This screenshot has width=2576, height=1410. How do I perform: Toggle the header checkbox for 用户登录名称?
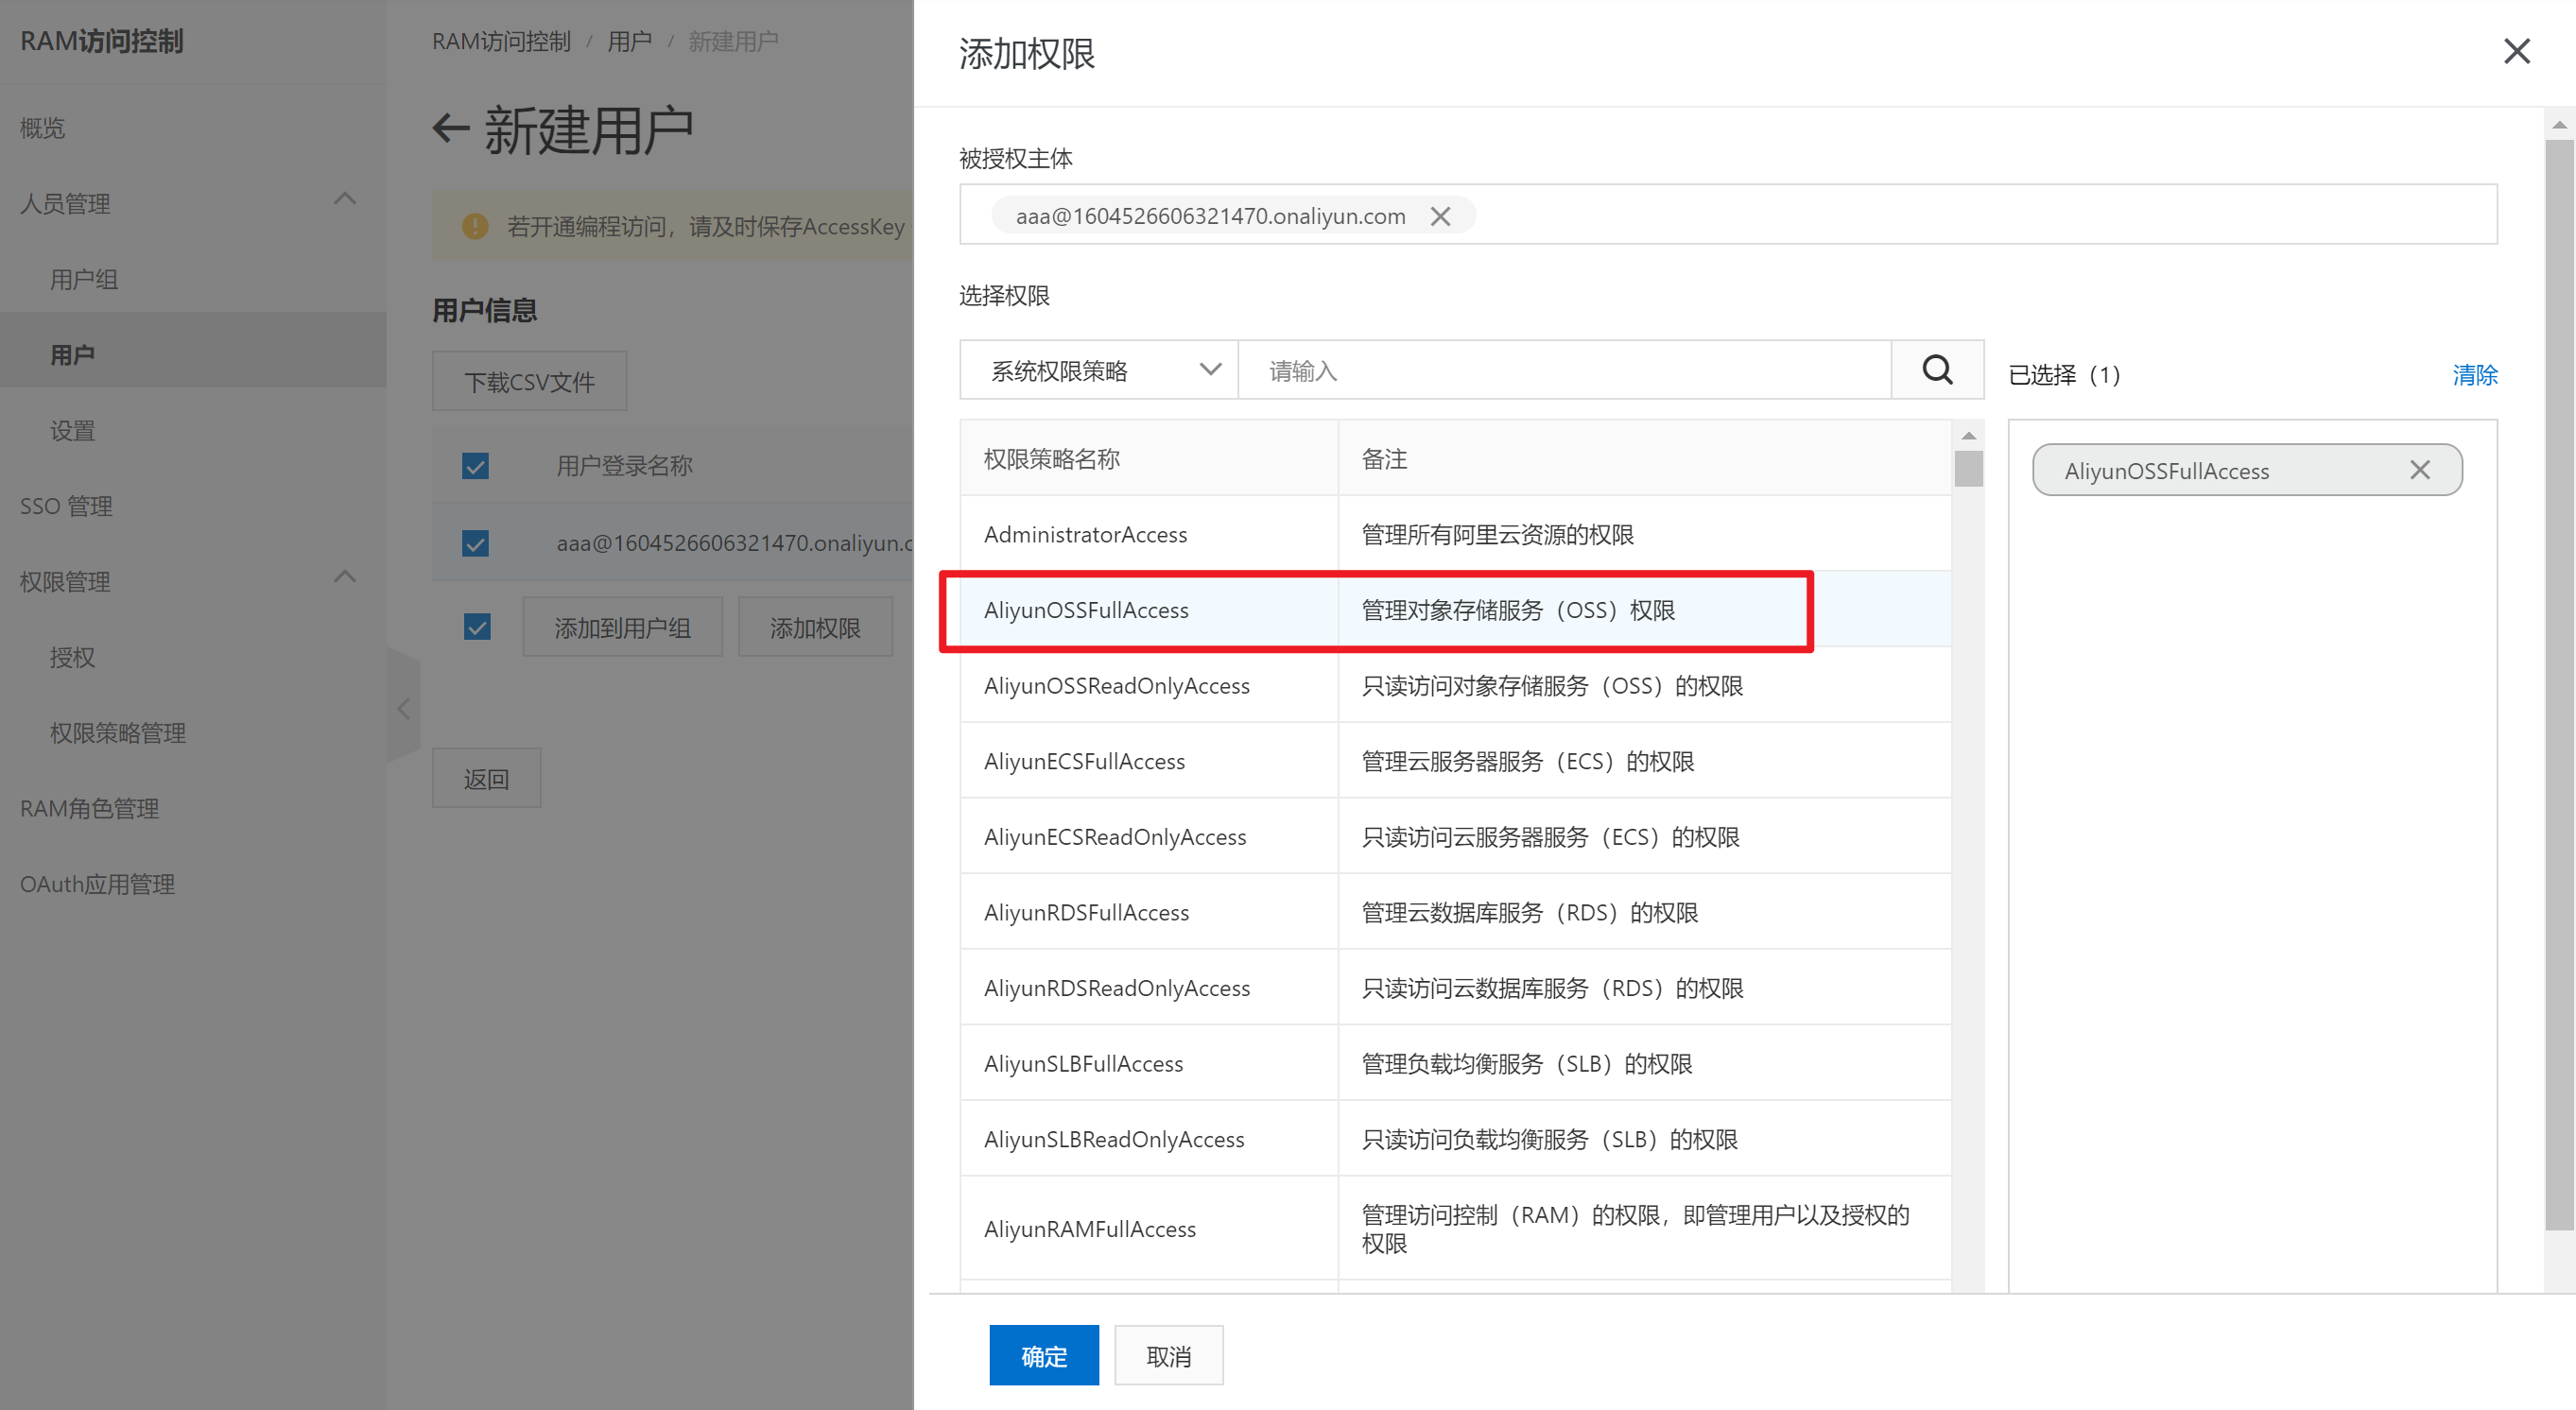click(475, 465)
